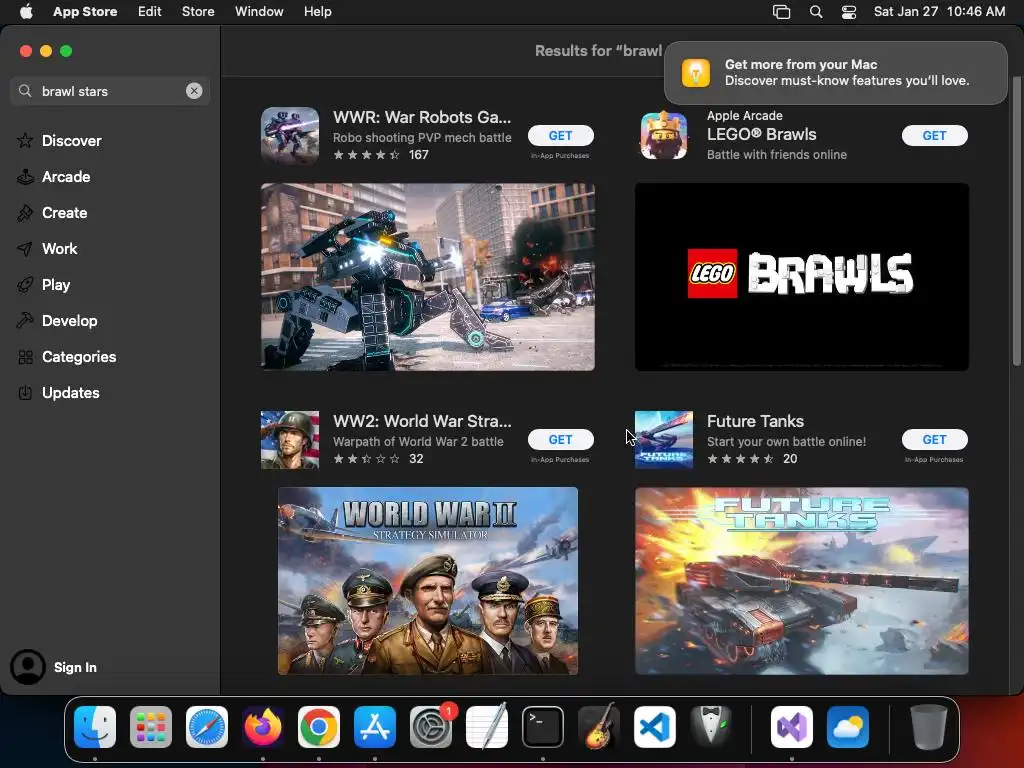The image size is (1024, 768).
Task: Open Visual Studio purple icon in Dock
Action: click(792, 727)
